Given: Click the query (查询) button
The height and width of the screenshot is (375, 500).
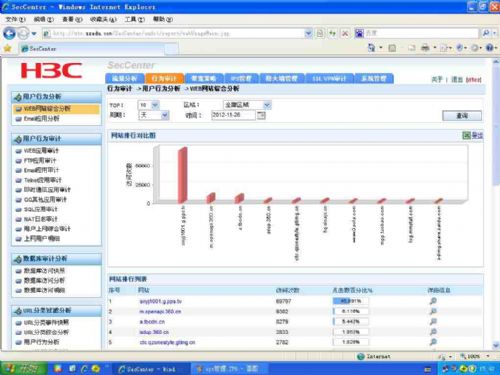Looking at the screenshot, I should (x=462, y=116).
